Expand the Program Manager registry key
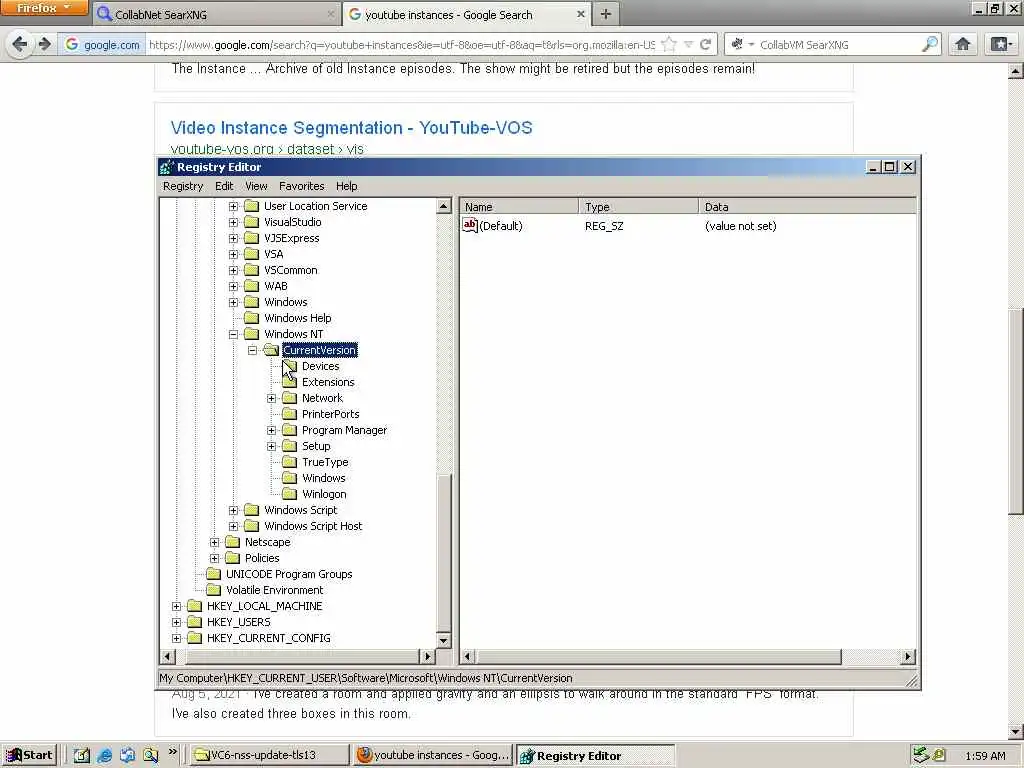The image size is (1024, 768). click(x=271, y=430)
